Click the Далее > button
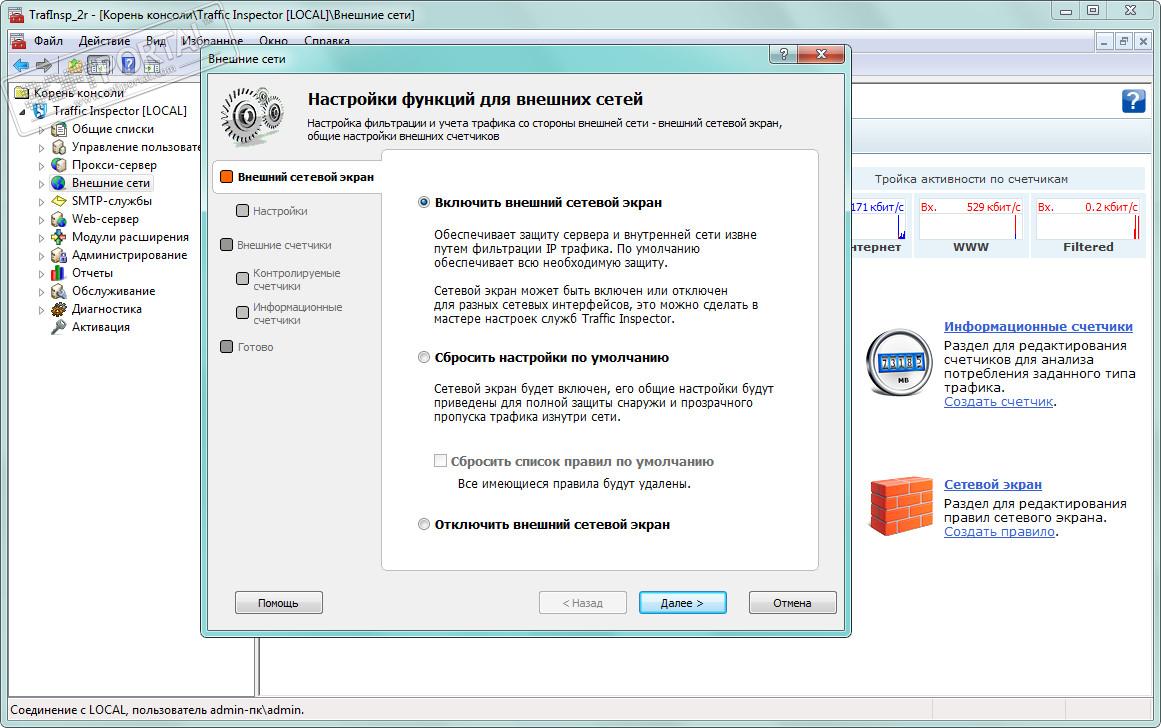Viewport: 1161px width, 728px height. click(x=682, y=603)
